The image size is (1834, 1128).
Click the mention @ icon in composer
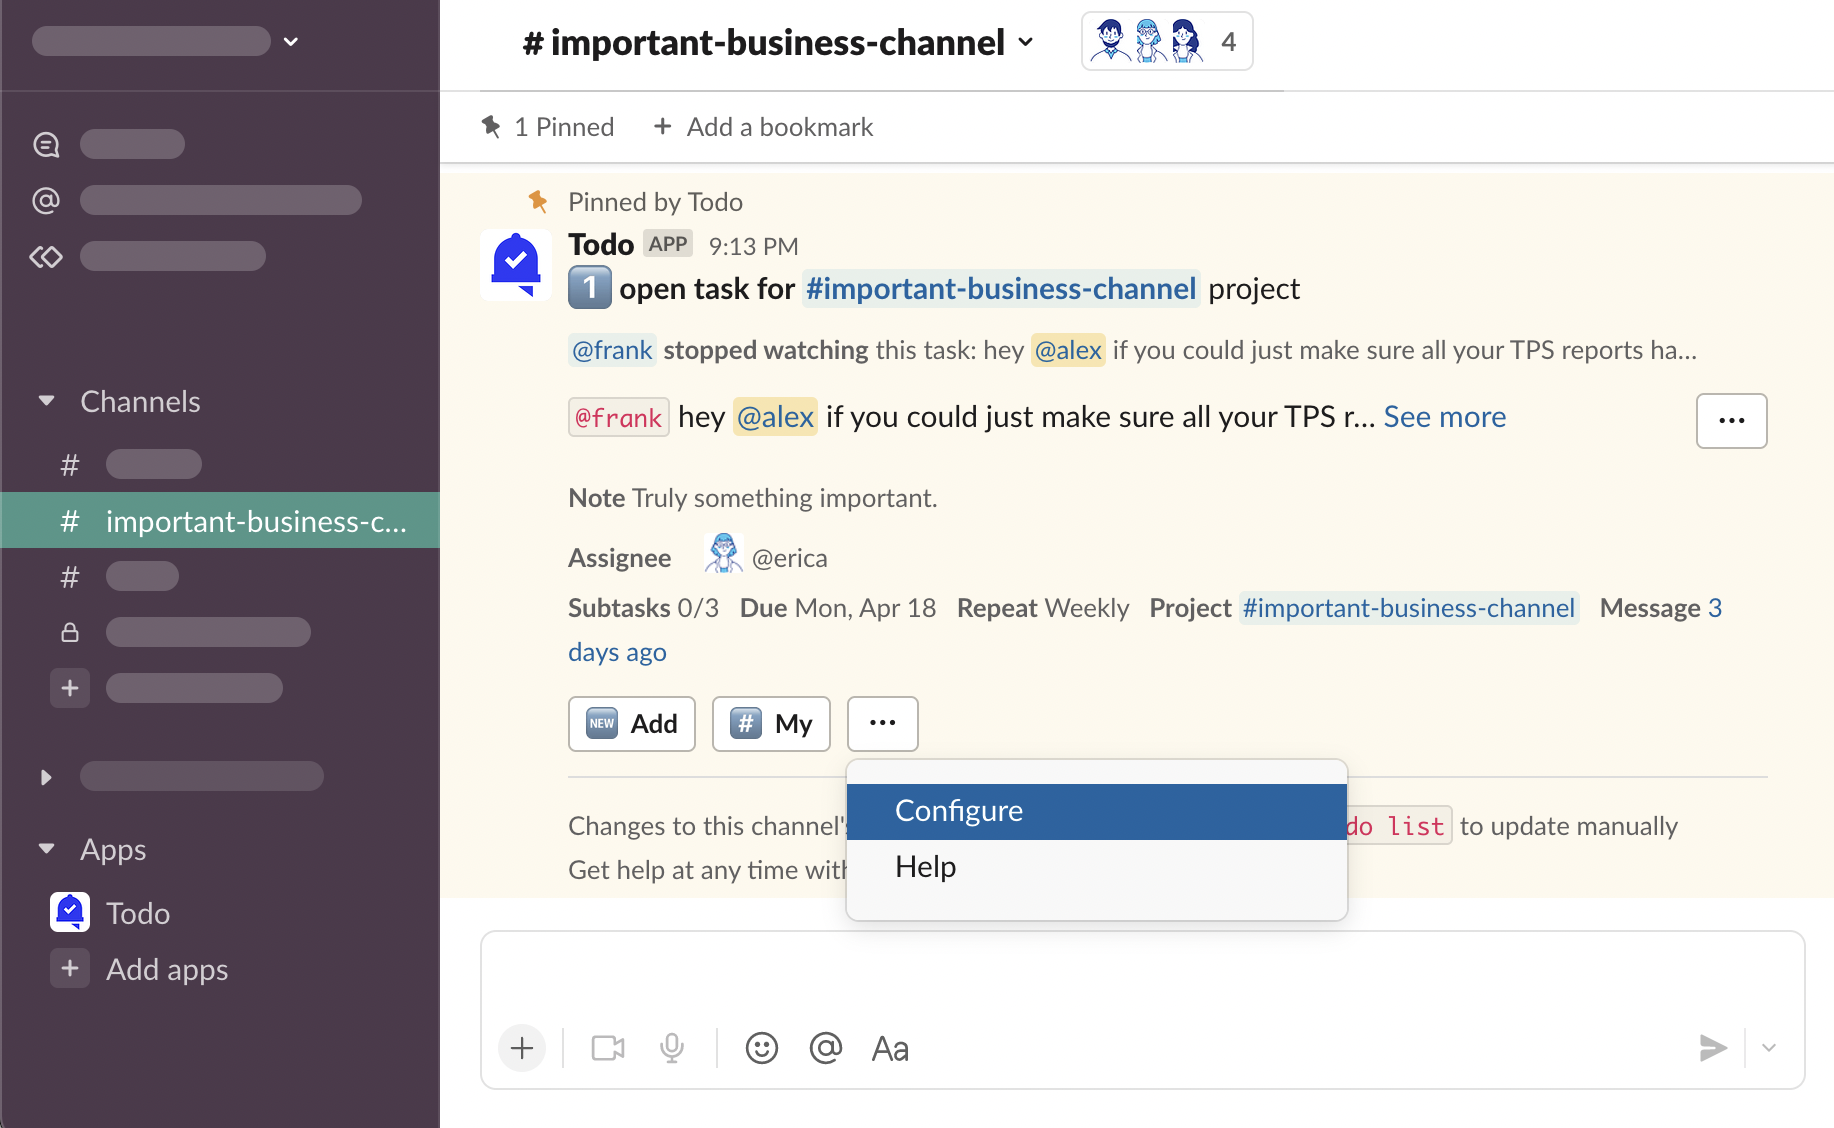tap(825, 1048)
